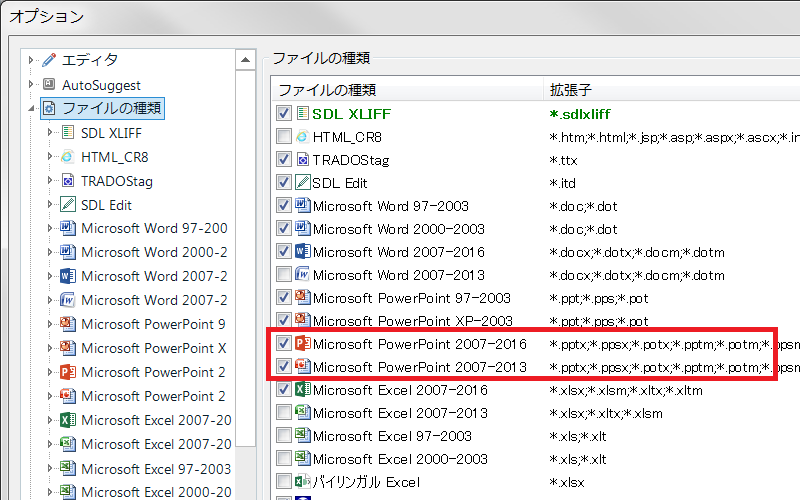Viewport: 800px width, 500px height.
Task: Click the pencil icon beside エディタ
Action: point(49,60)
